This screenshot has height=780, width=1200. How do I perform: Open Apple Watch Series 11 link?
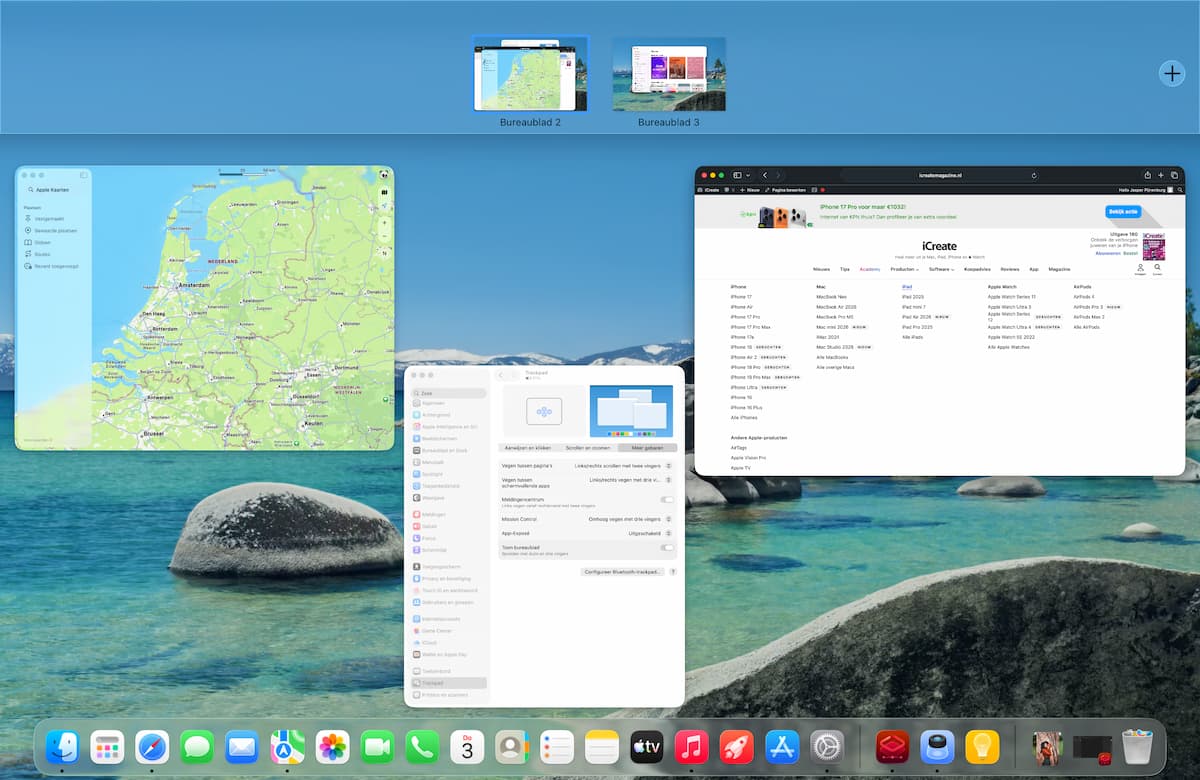1012,297
